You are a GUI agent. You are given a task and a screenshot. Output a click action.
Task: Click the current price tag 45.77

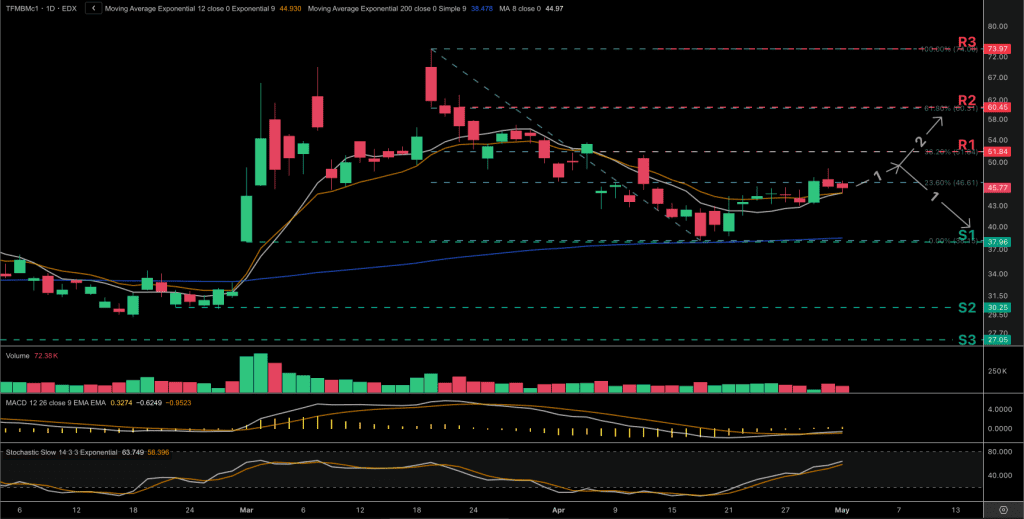(x=996, y=187)
